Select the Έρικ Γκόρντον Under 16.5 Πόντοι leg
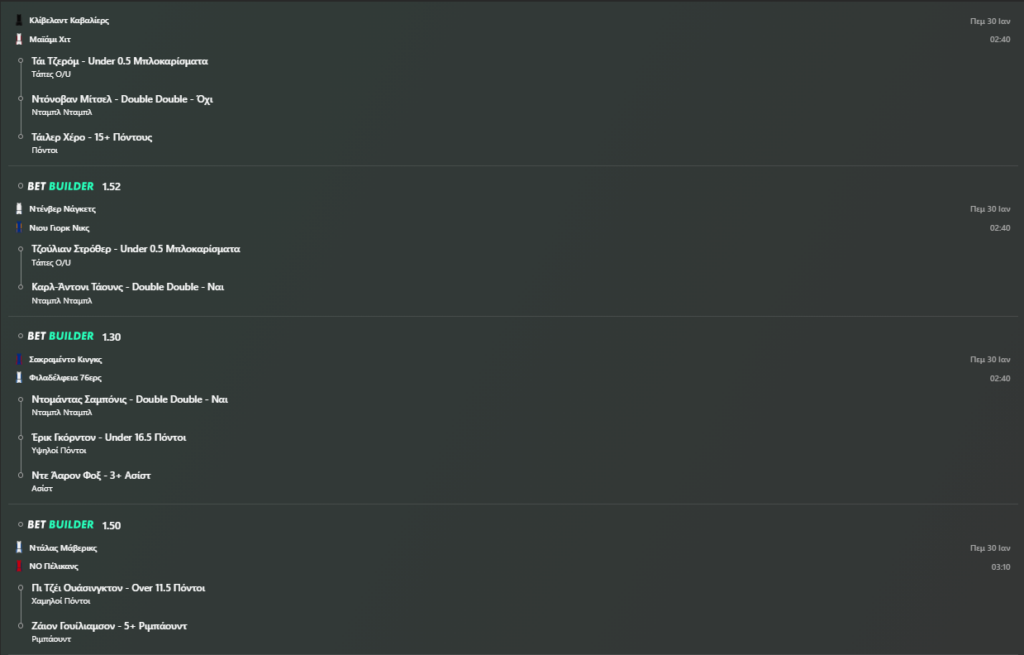Viewport: 1024px width, 655px height. click(109, 437)
